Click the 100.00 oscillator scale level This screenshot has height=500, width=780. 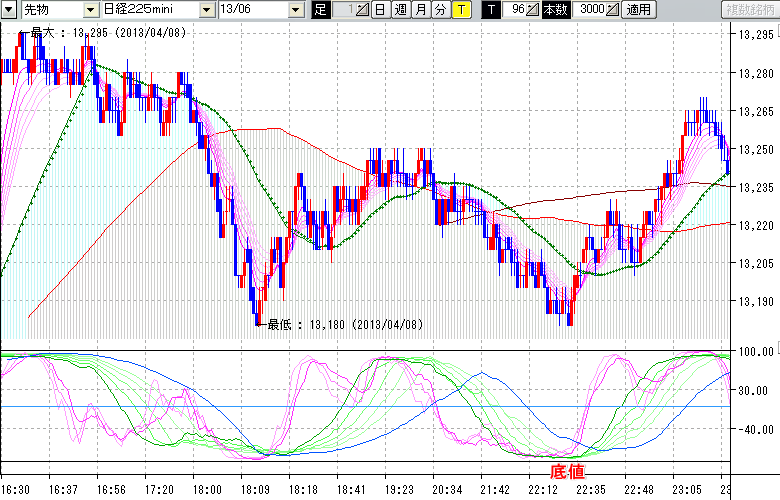pos(754,352)
